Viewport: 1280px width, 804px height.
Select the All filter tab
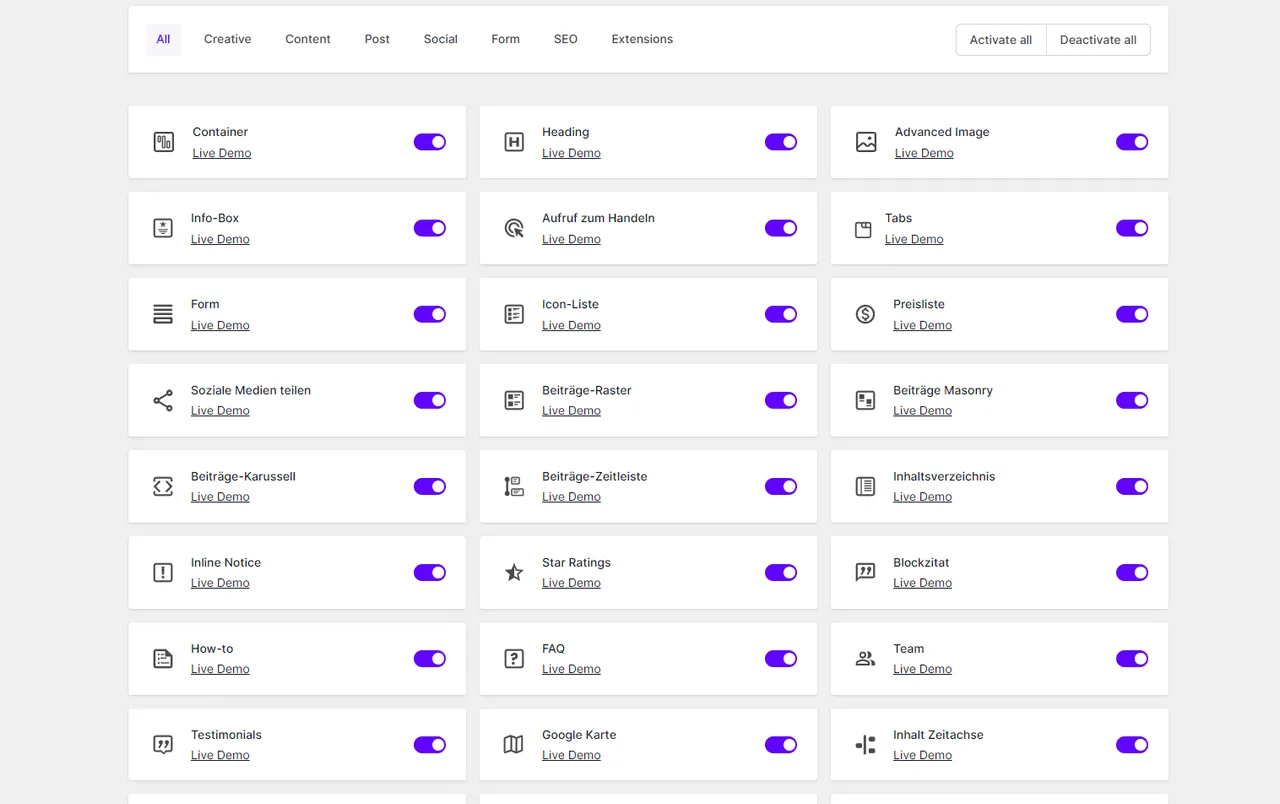pos(163,40)
